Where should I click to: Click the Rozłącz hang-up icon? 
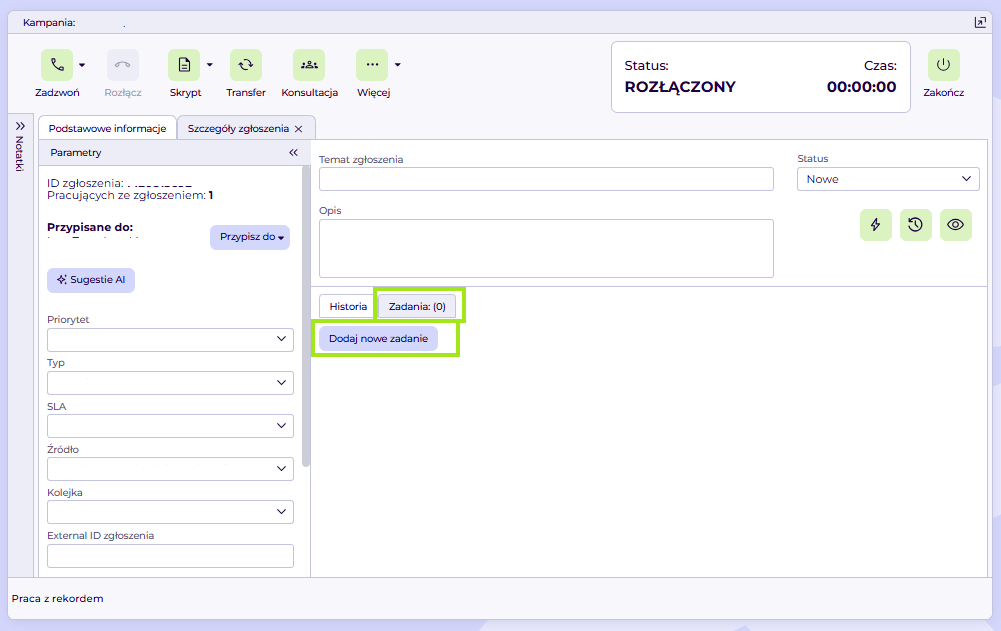coord(123,65)
